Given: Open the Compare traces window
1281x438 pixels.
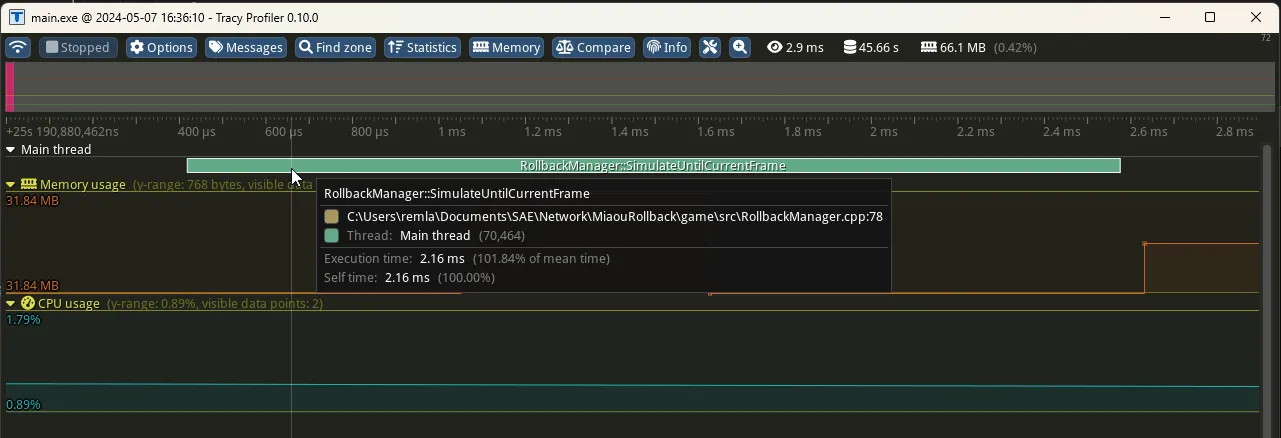Looking at the screenshot, I should click(593, 48).
